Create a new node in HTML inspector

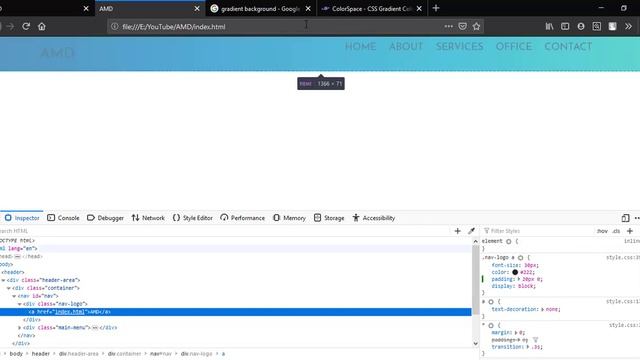coord(458,231)
